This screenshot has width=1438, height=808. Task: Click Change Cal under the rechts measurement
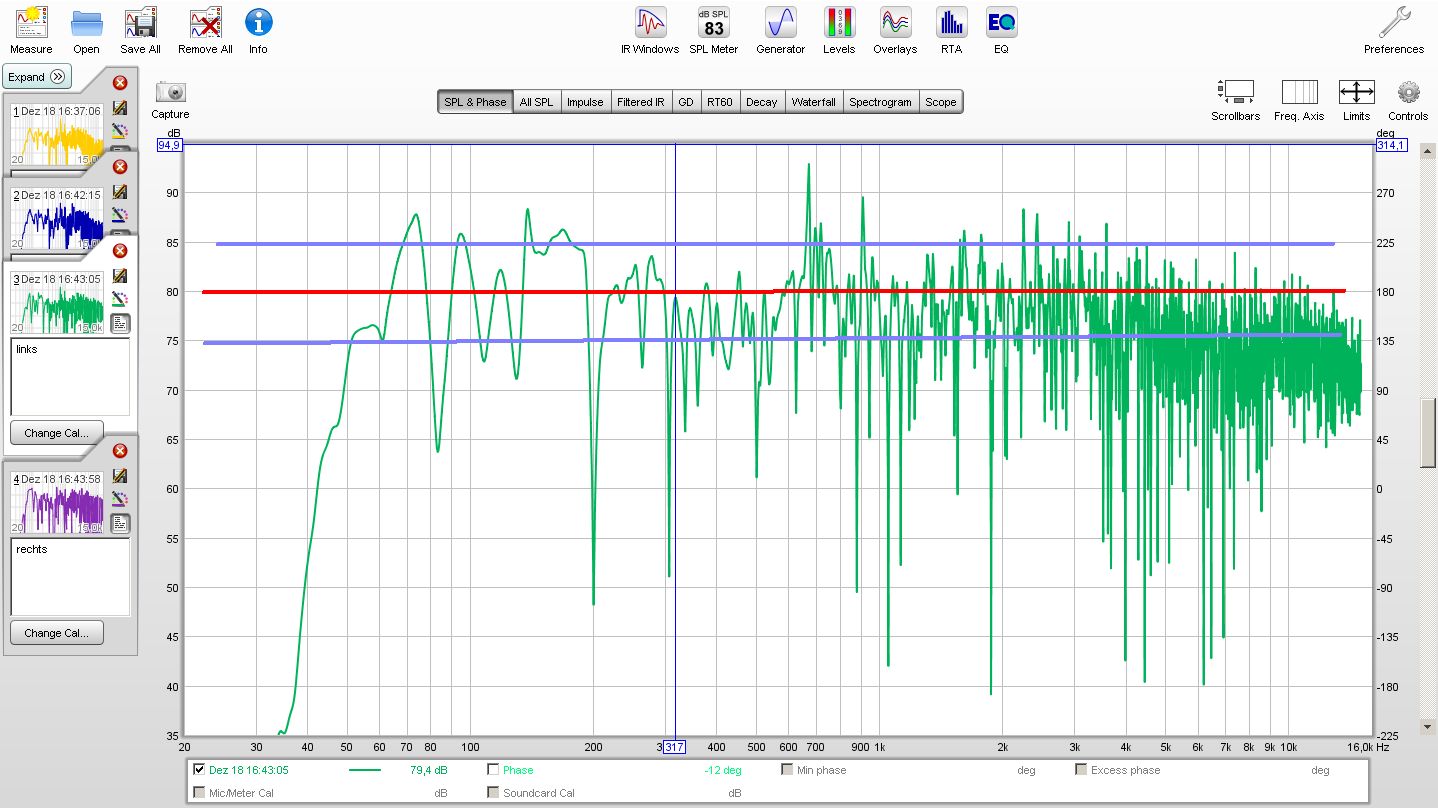pos(57,633)
